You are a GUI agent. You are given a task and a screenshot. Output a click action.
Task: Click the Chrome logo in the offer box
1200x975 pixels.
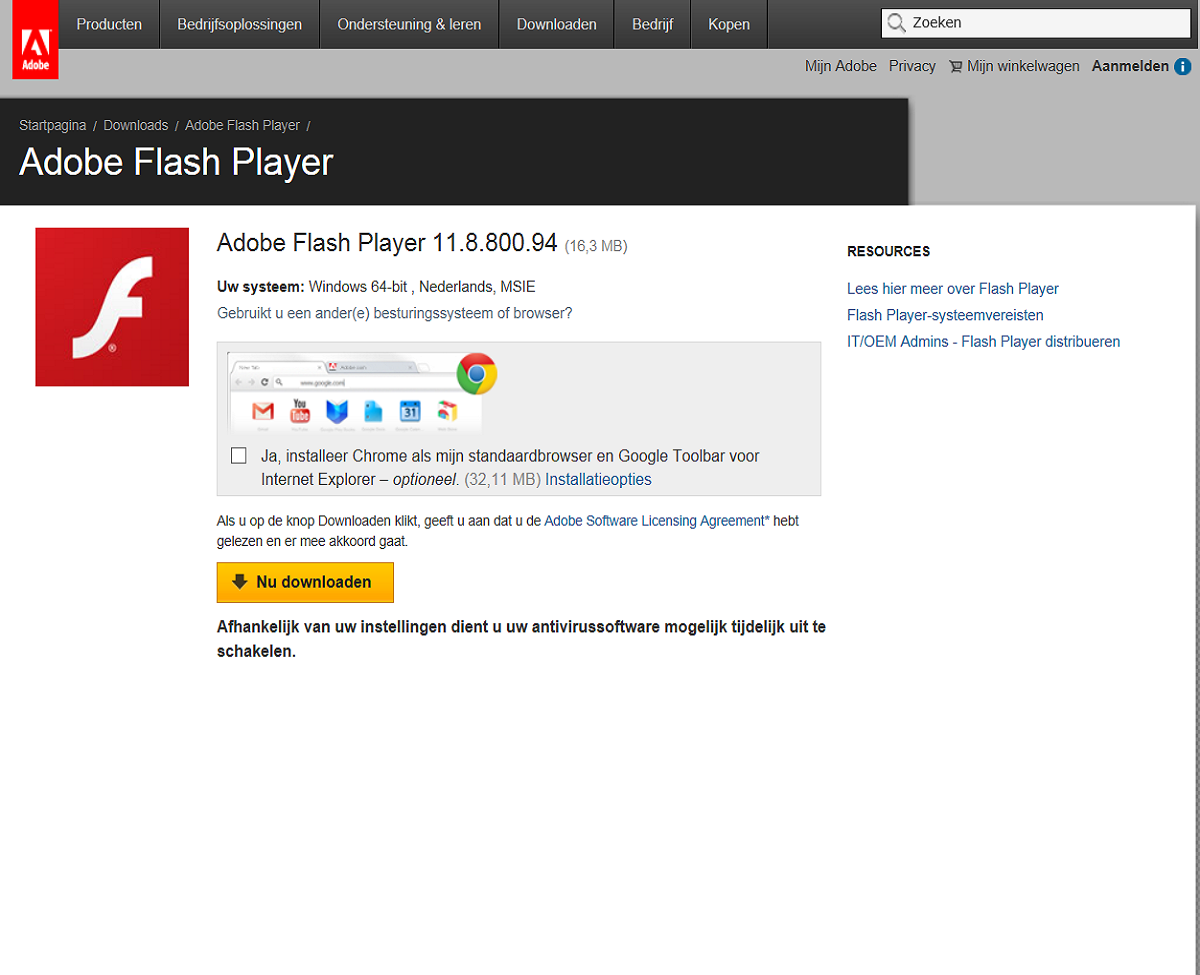coord(477,374)
